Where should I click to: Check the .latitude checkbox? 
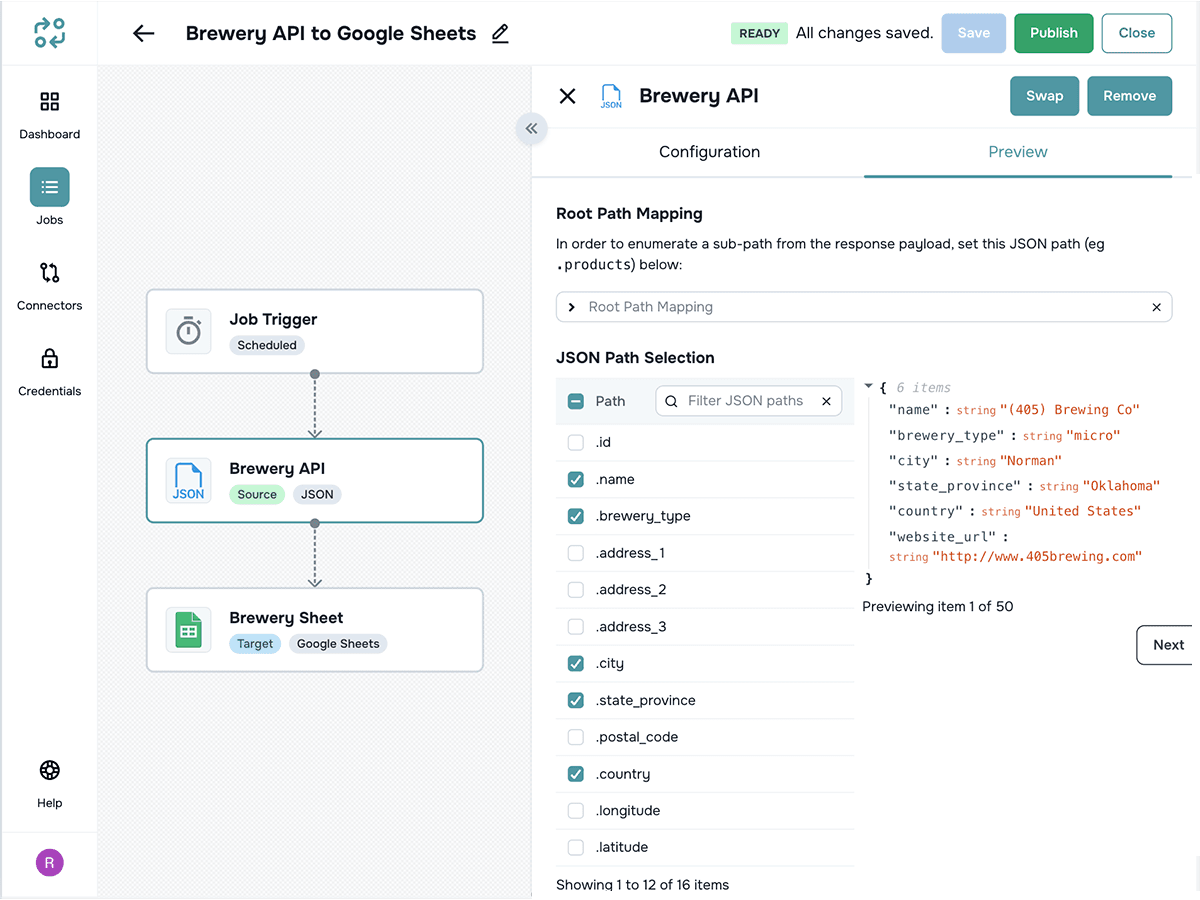575,847
